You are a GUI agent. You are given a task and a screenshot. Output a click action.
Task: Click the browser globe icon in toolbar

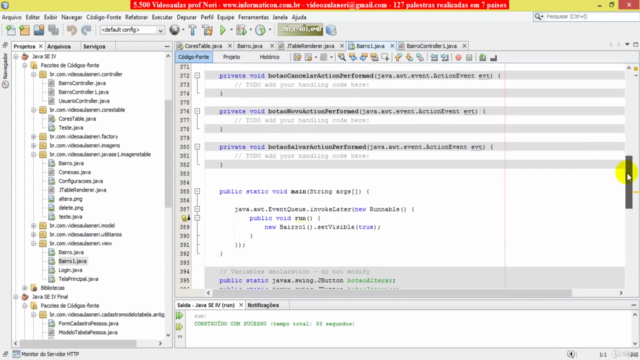point(174,30)
